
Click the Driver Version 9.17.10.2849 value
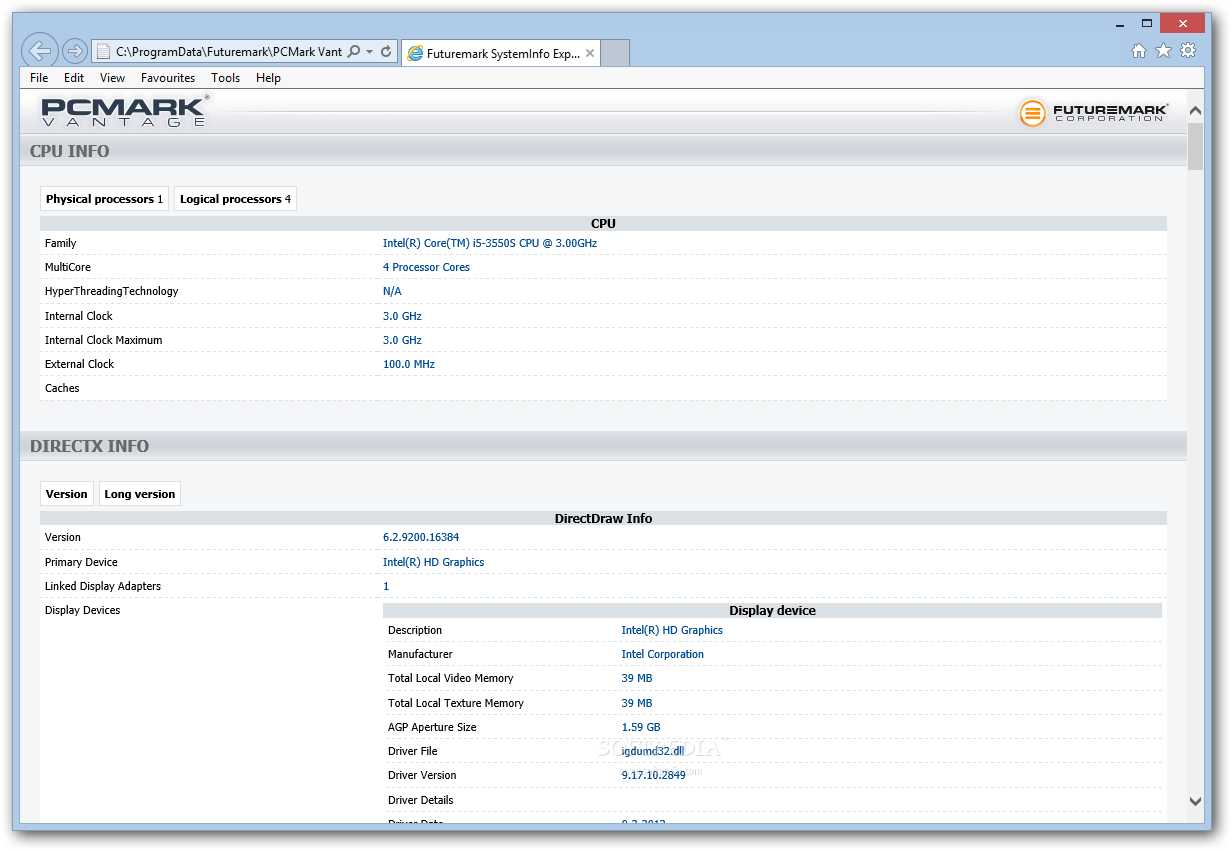pos(653,775)
